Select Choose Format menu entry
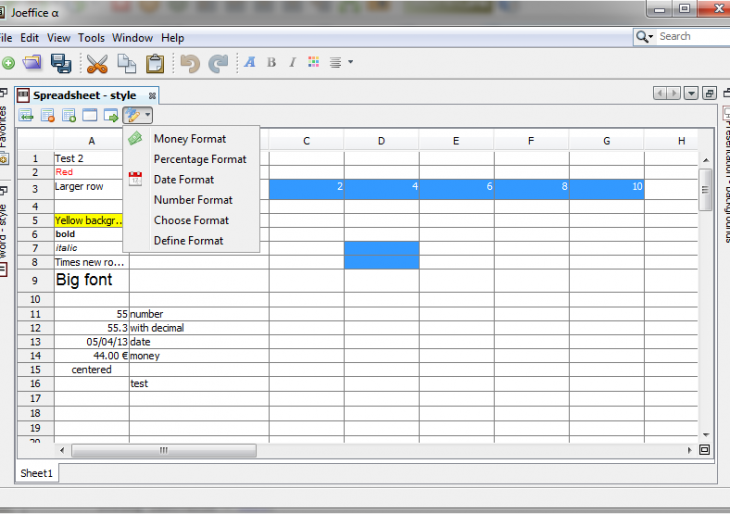Screen dimensions: 730x514 click(x=191, y=220)
